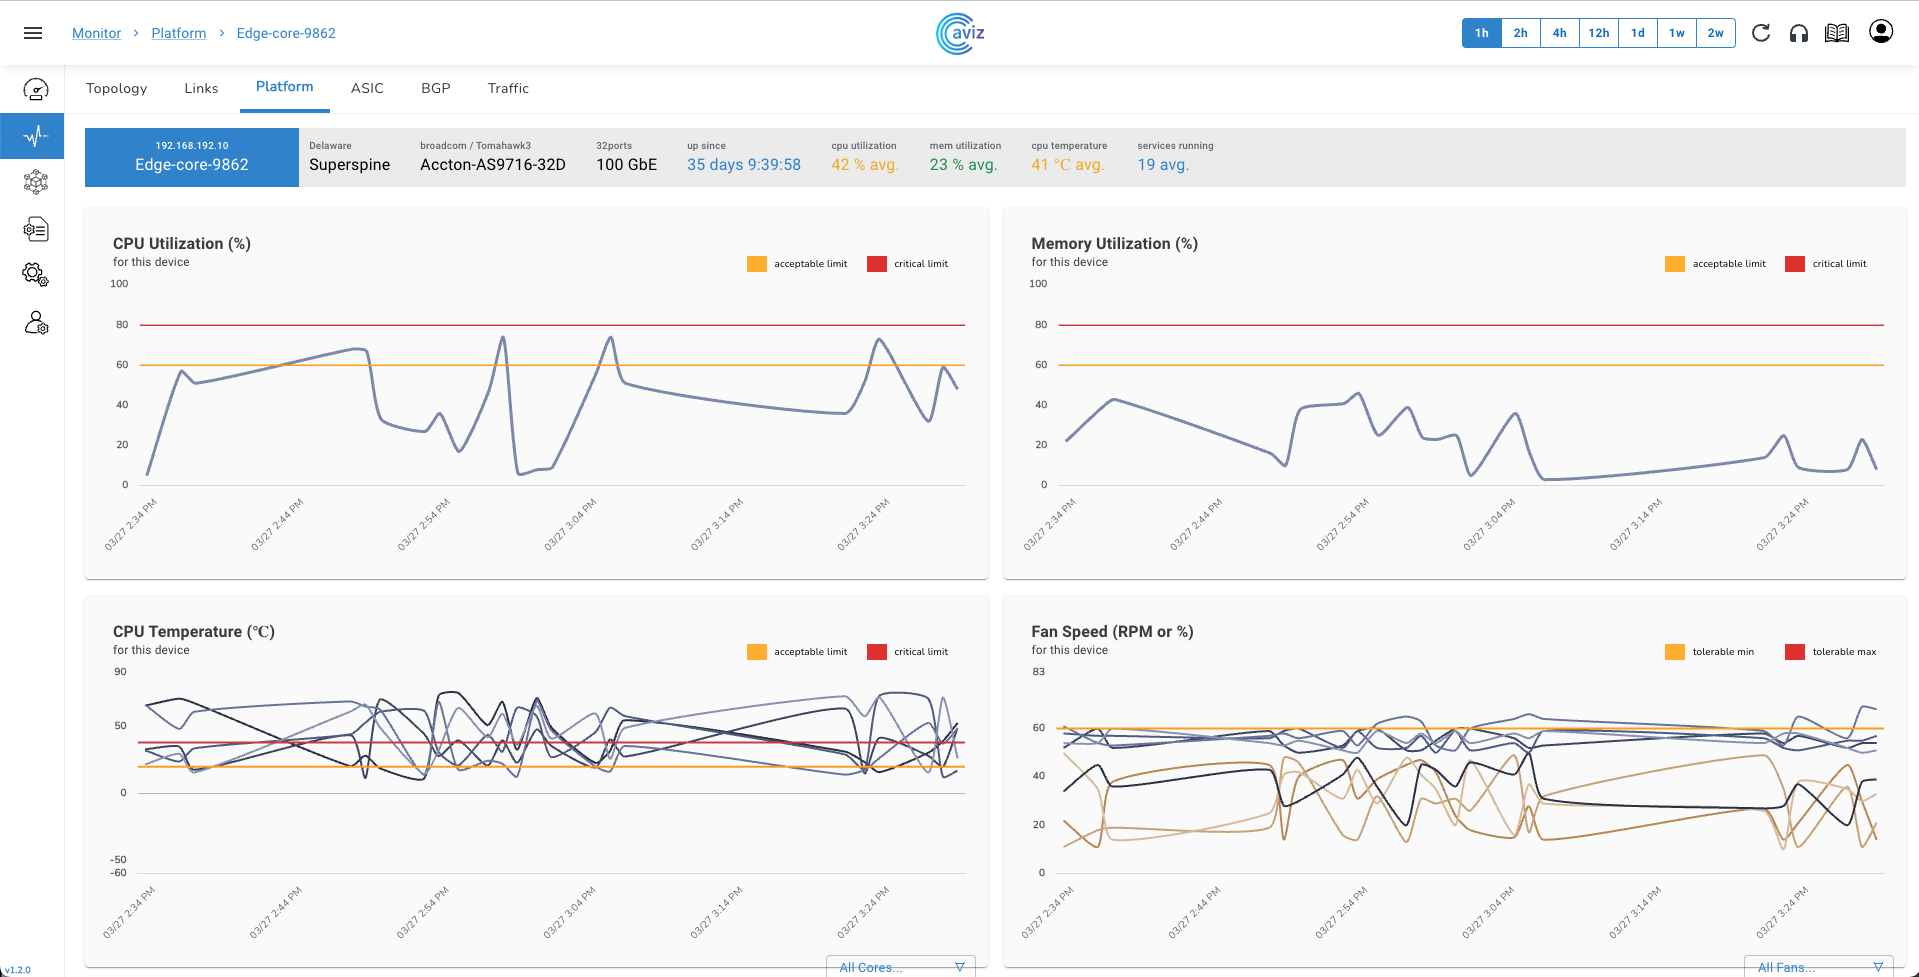1919x977 pixels.
Task: Select the 1h time range
Action: pyautogui.click(x=1481, y=33)
